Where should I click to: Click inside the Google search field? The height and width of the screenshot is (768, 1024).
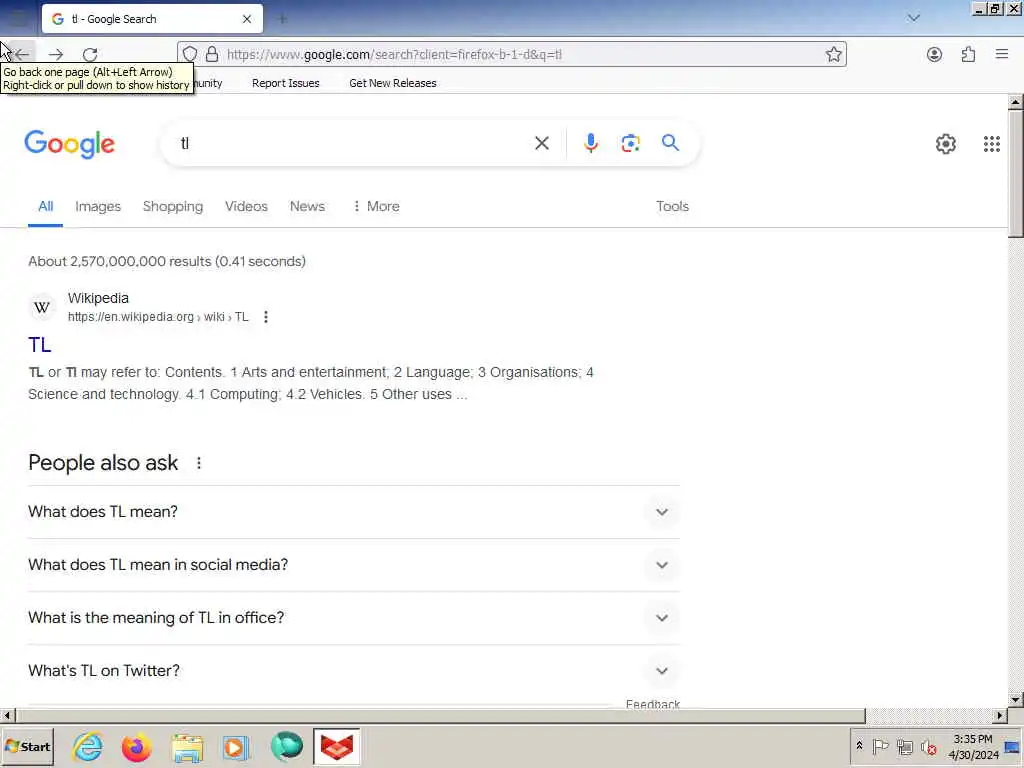click(x=353, y=143)
